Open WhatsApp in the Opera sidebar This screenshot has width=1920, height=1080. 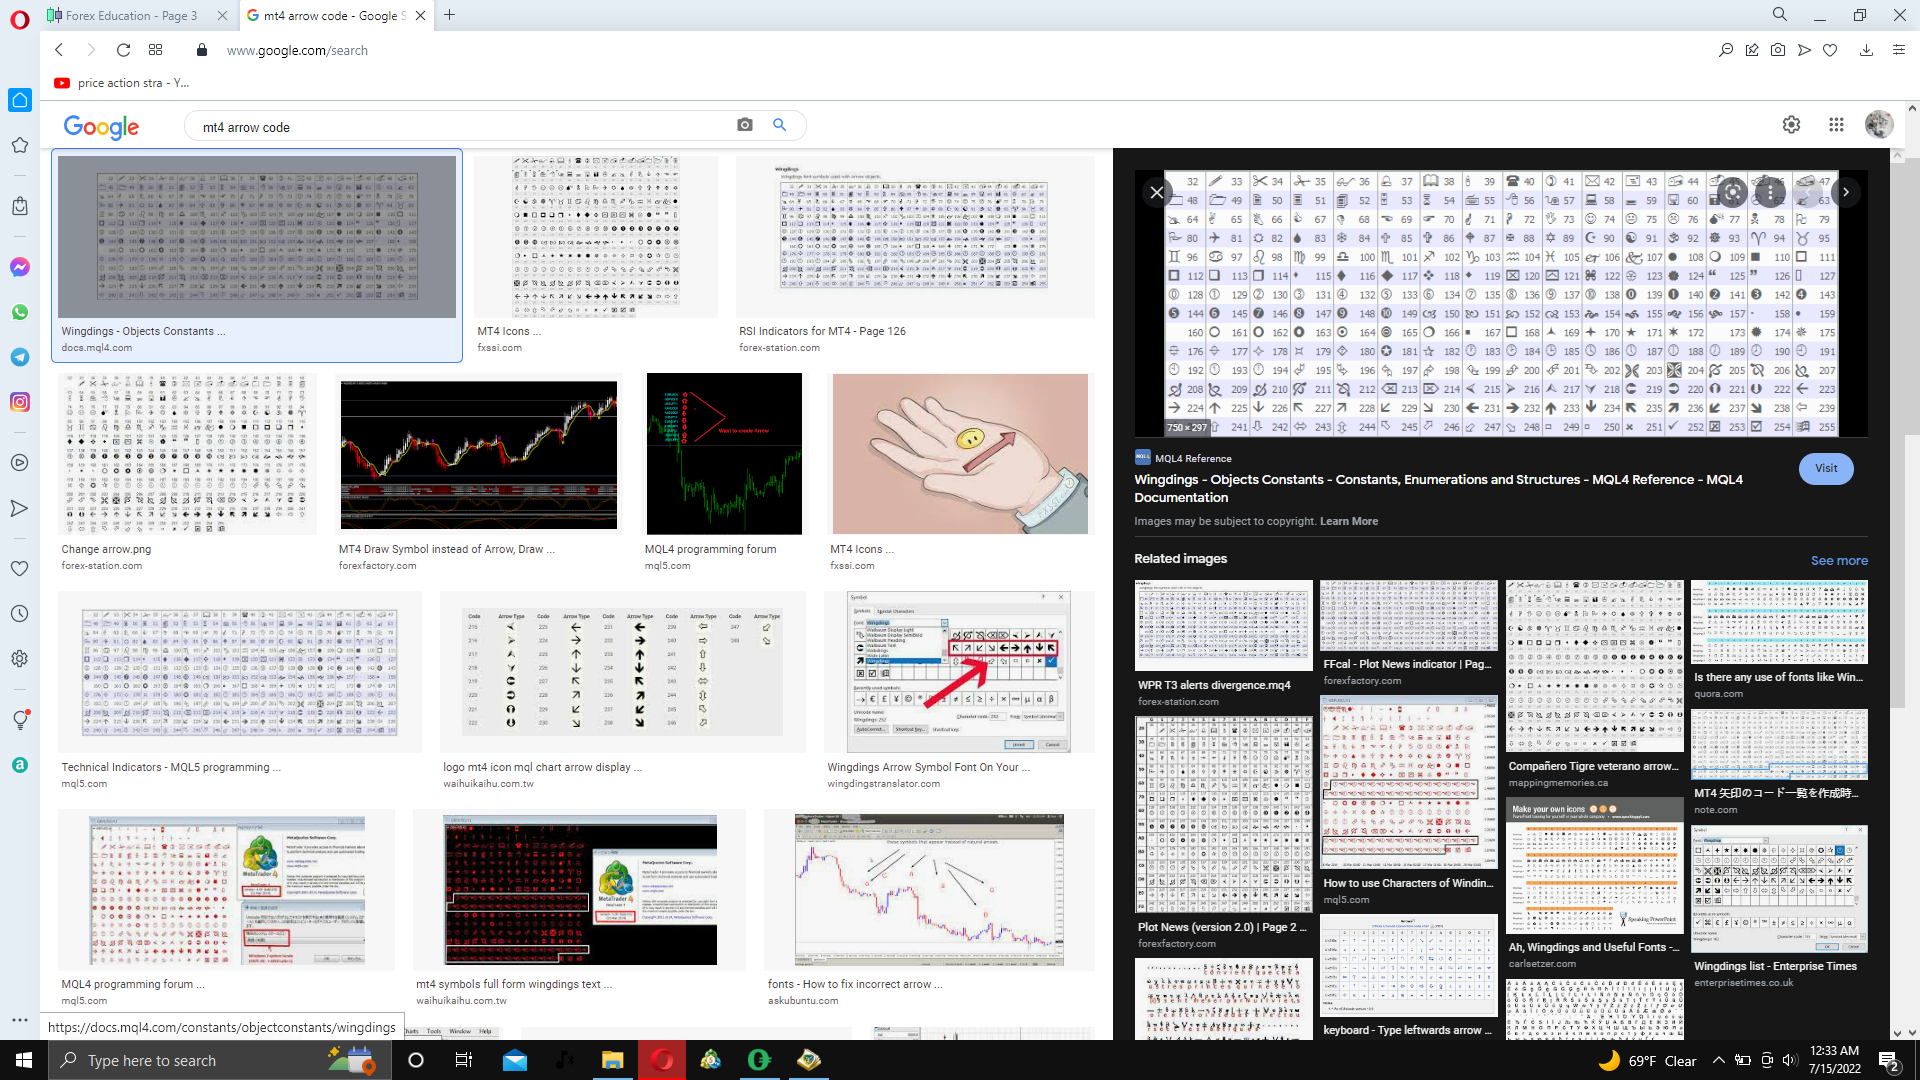[x=19, y=312]
